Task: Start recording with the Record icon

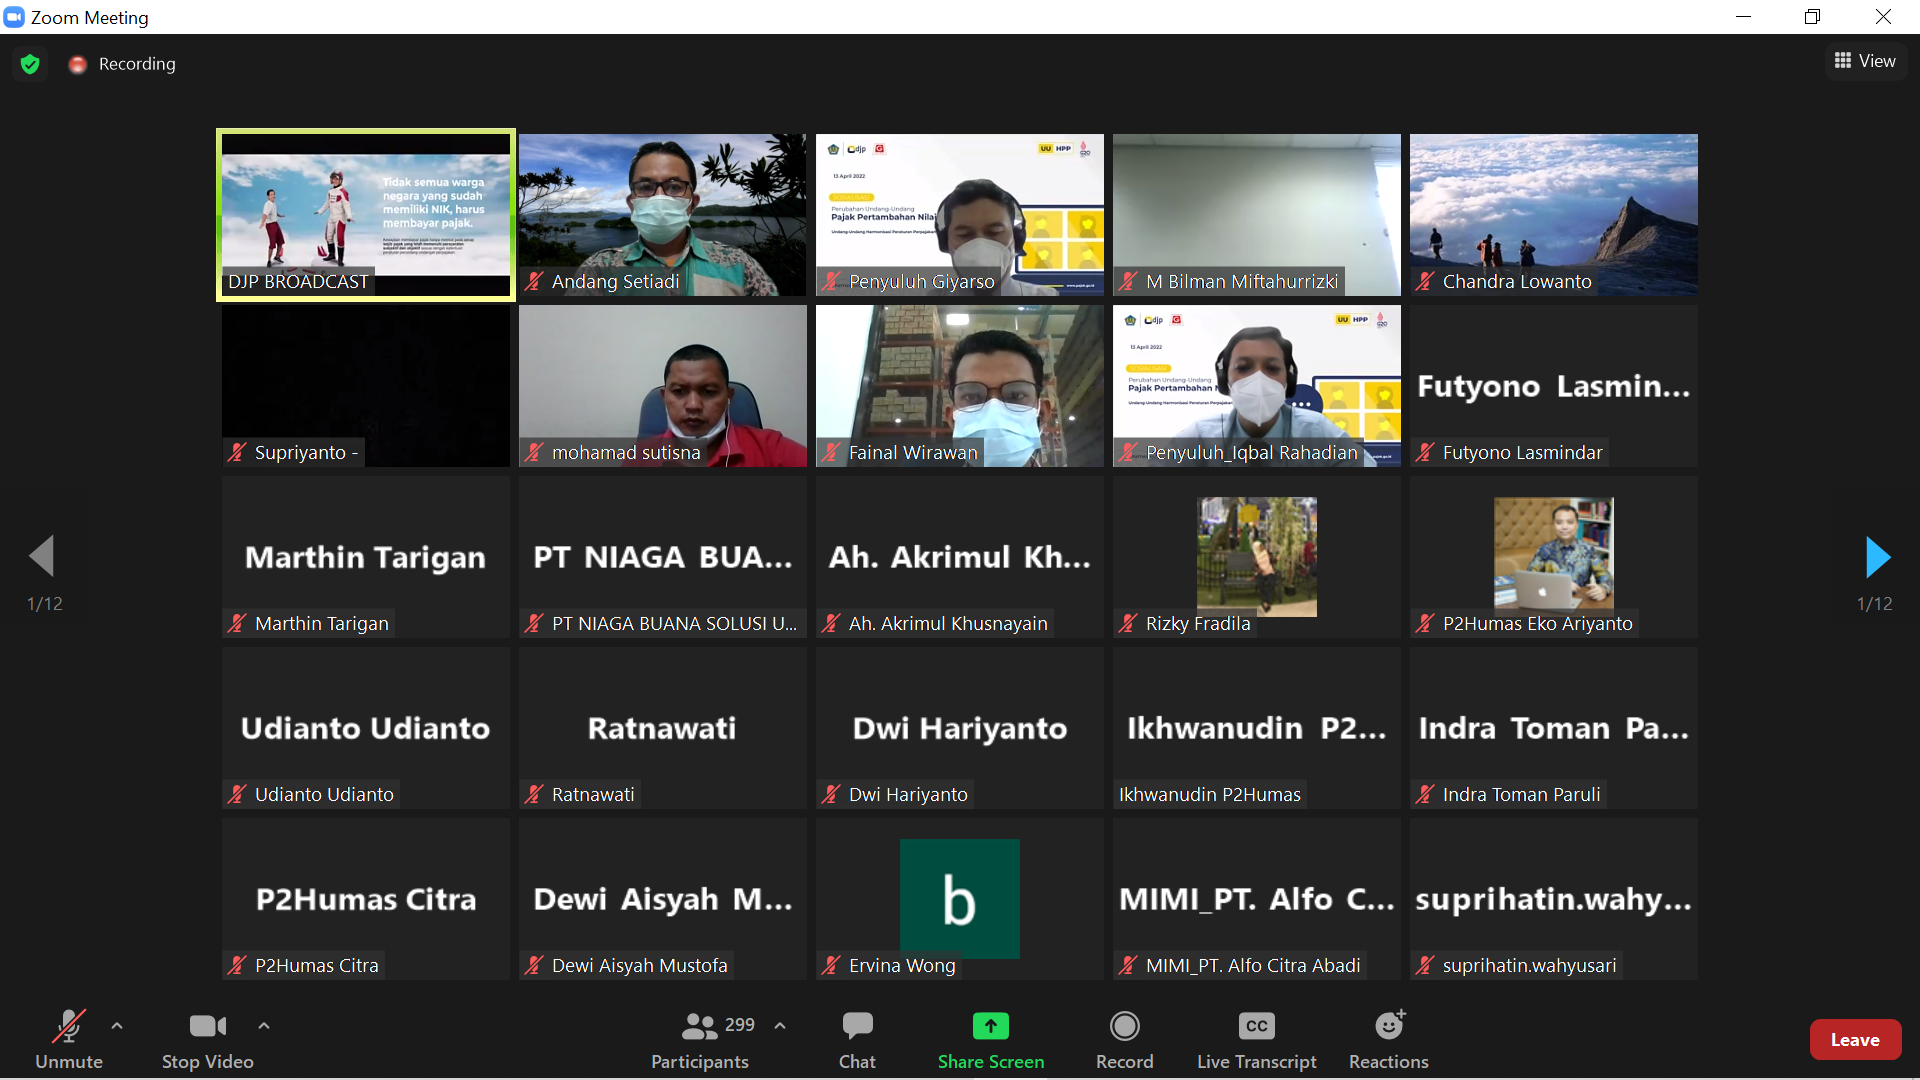Action: click(x=1124, y=1027)
